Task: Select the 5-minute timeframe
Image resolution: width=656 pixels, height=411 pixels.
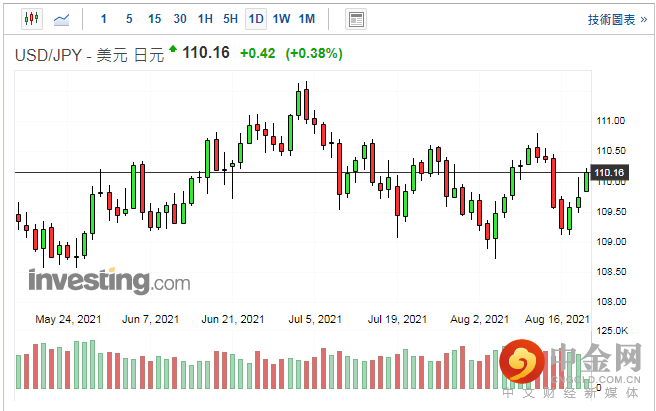Action: 128,19
